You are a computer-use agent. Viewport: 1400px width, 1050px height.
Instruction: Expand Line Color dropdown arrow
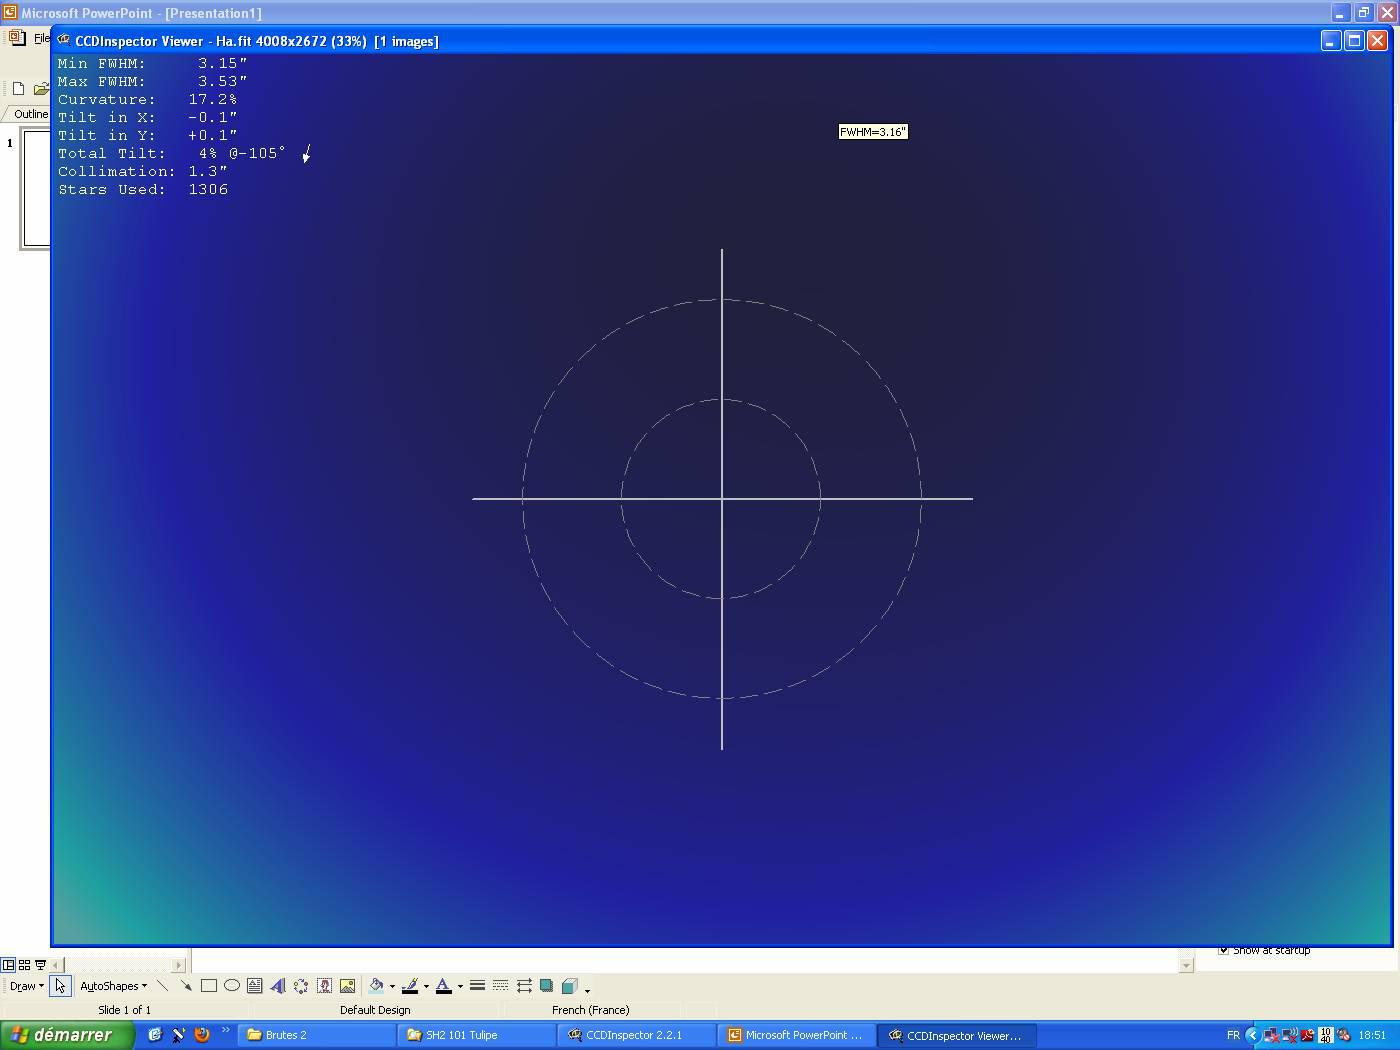(x=426, y=987)
